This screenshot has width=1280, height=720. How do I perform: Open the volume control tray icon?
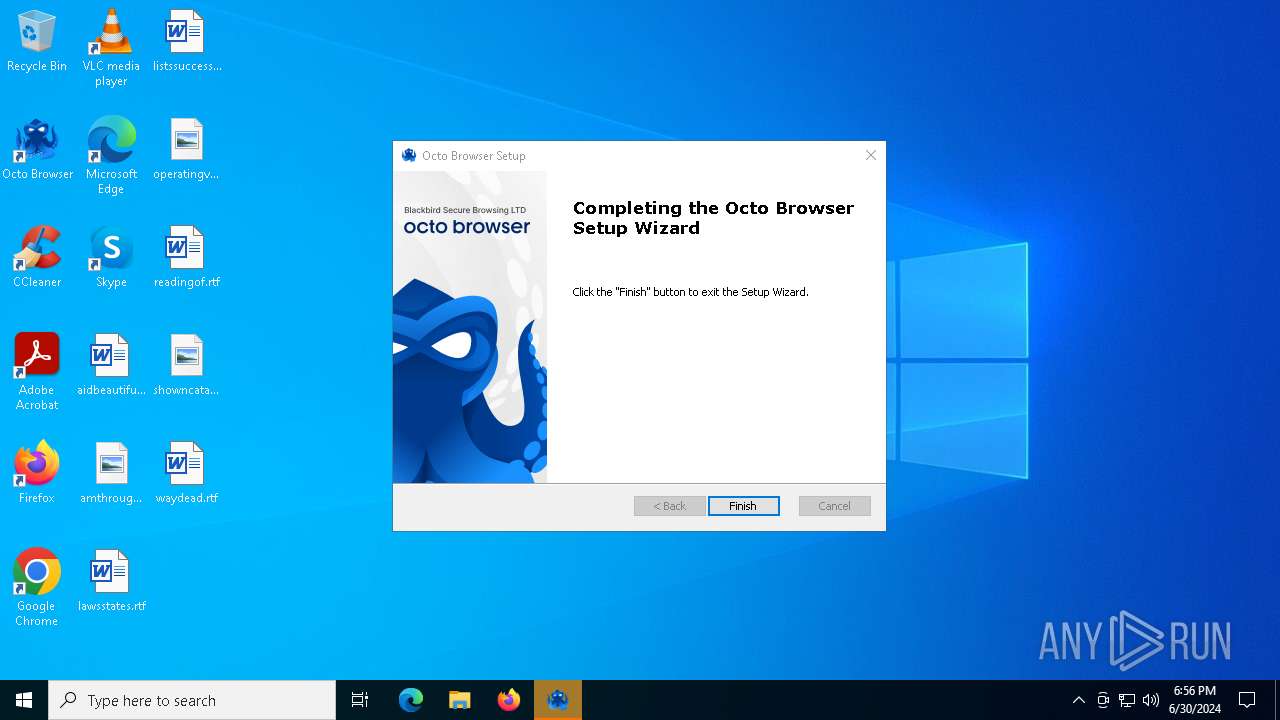(x=1151, y=700)
